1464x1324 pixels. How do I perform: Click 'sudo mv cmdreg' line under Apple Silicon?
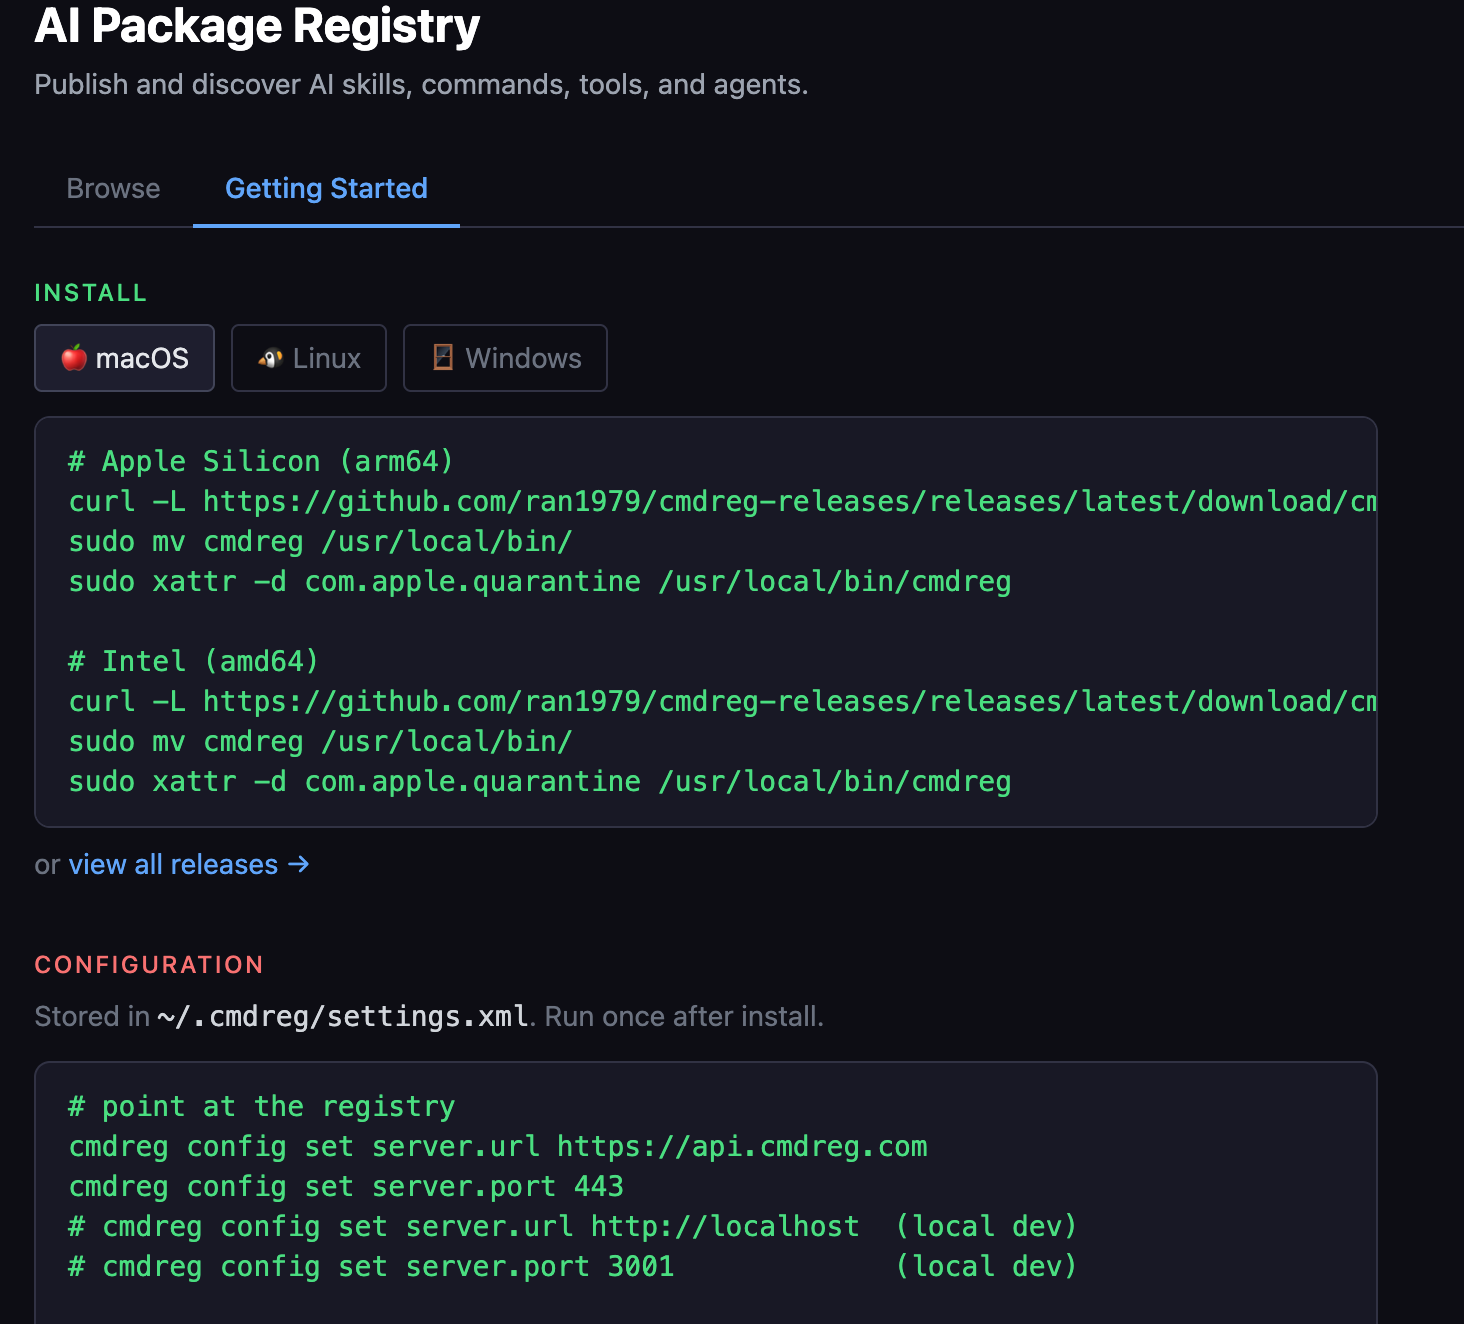[x=320, y=541]
